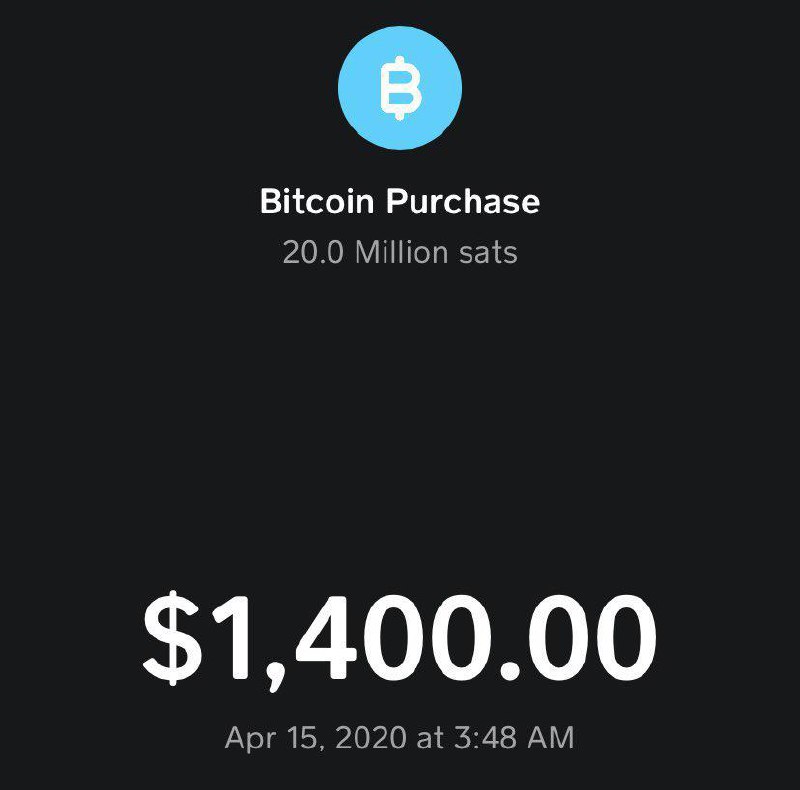Screen dimensions: 800x790
Task: Click the Apr 15, 2020 date text
Action: (316, 738)
